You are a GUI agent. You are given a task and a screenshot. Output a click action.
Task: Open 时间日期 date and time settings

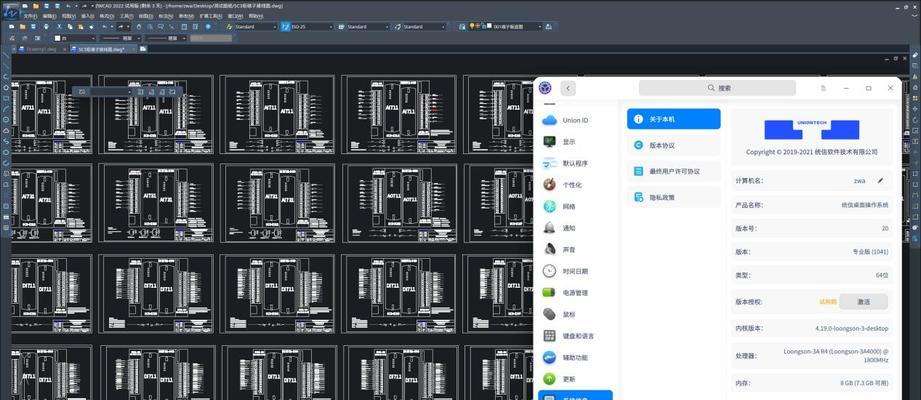[576, 271]
